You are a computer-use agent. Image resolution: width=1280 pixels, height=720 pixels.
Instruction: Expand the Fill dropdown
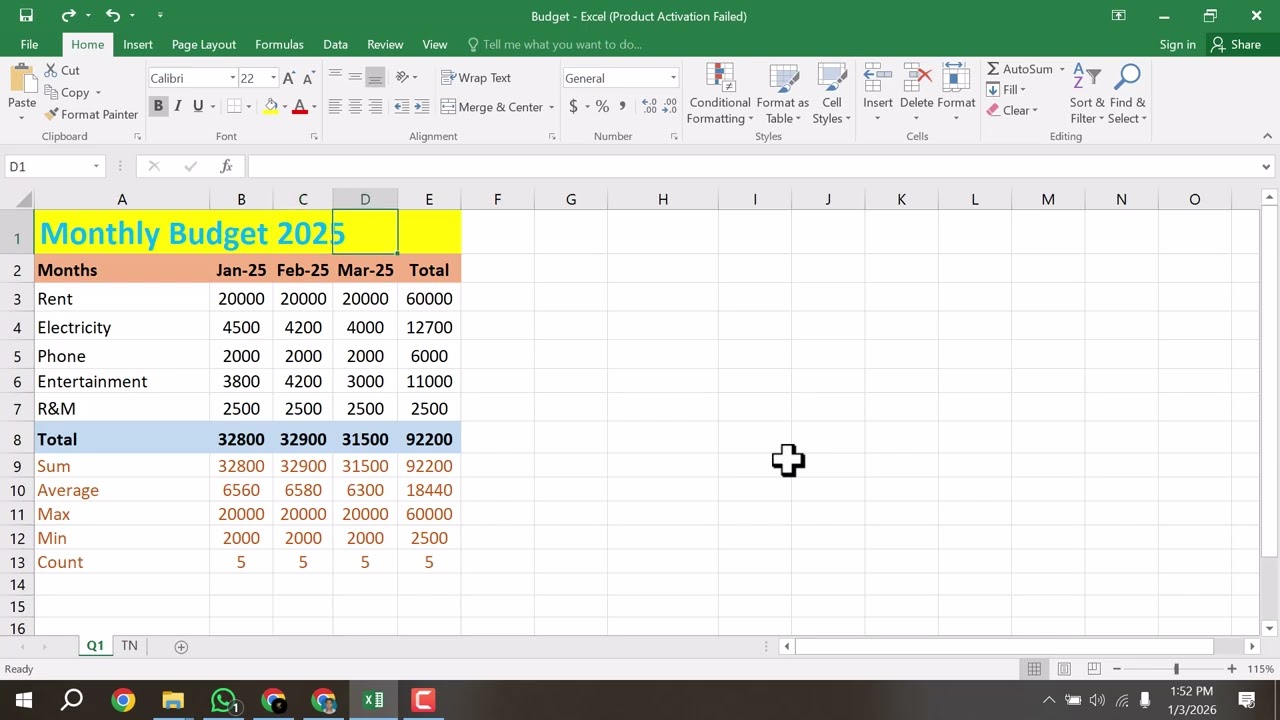click(x=1023, y=90)
